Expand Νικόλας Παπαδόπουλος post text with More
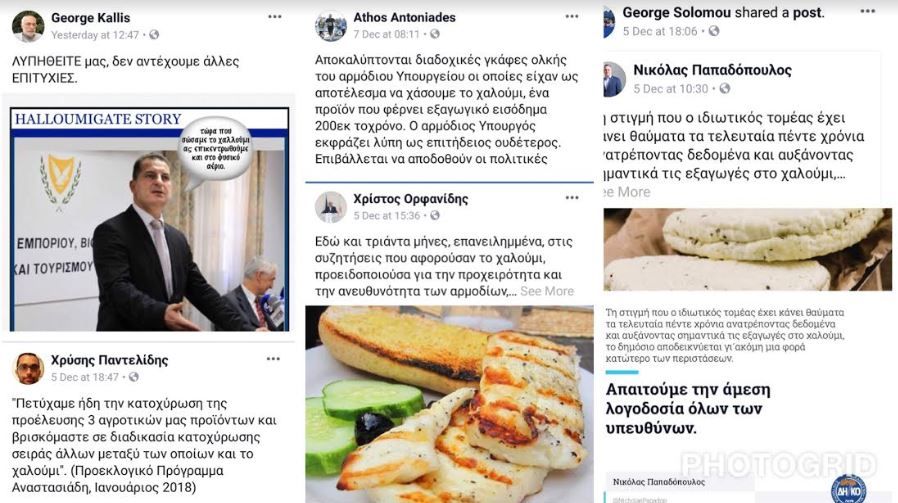 coord(627,192)
